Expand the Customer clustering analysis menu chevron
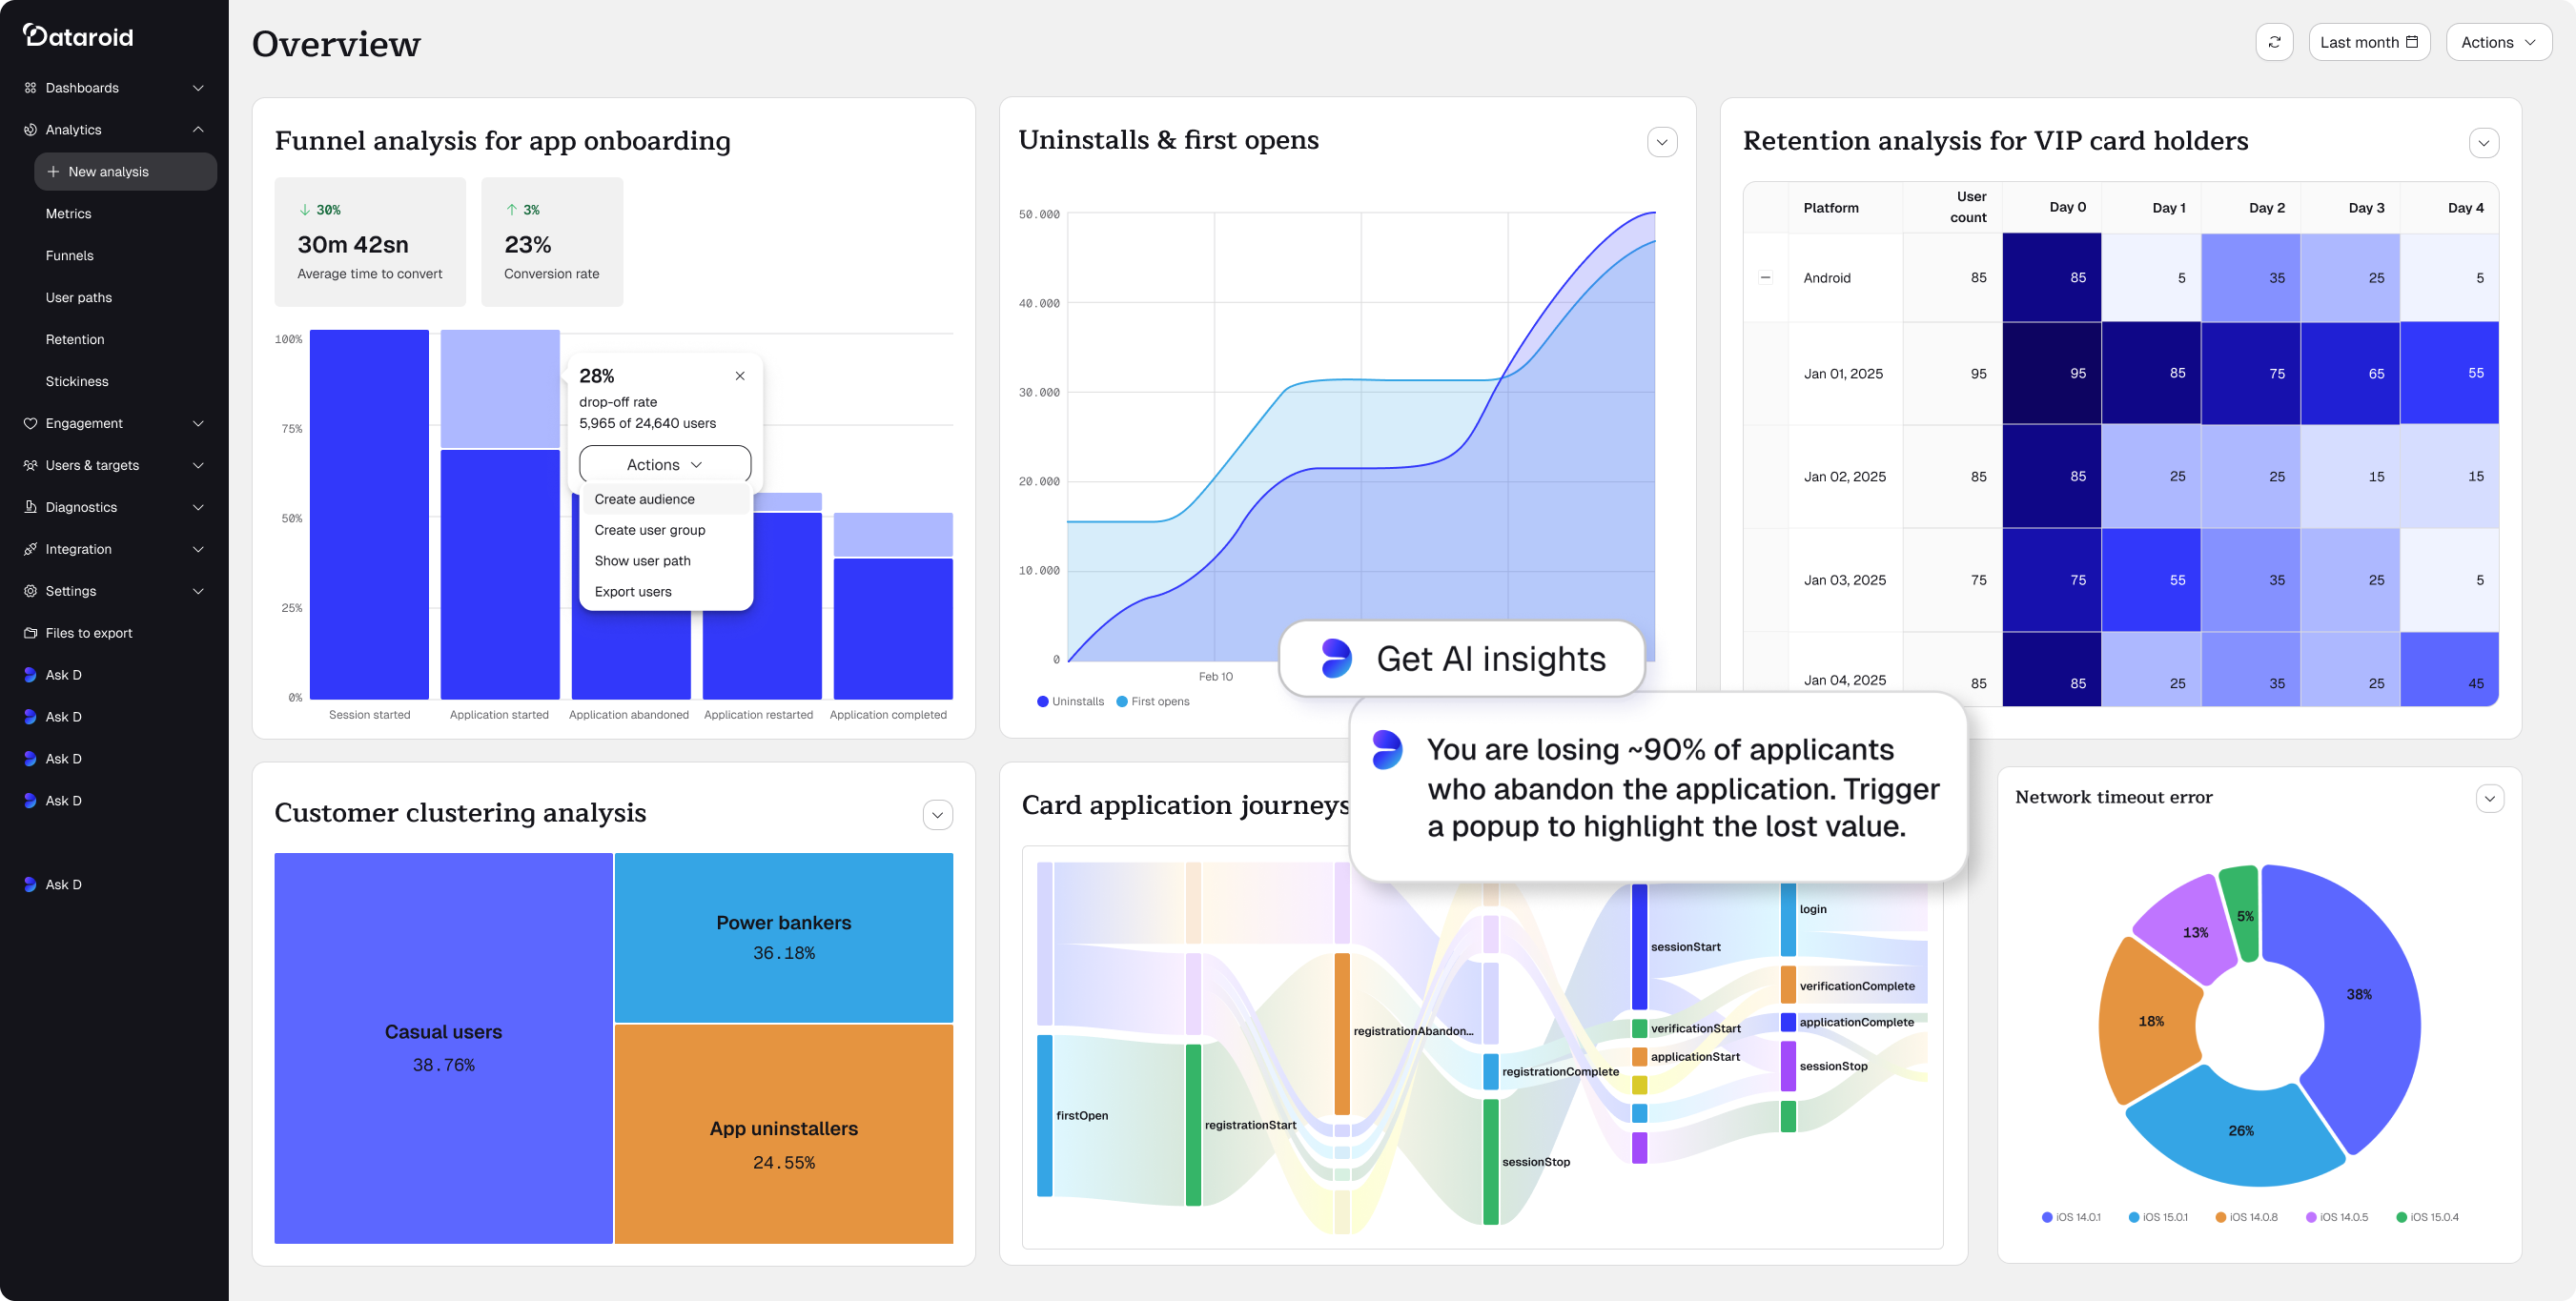 coord(937,815)
